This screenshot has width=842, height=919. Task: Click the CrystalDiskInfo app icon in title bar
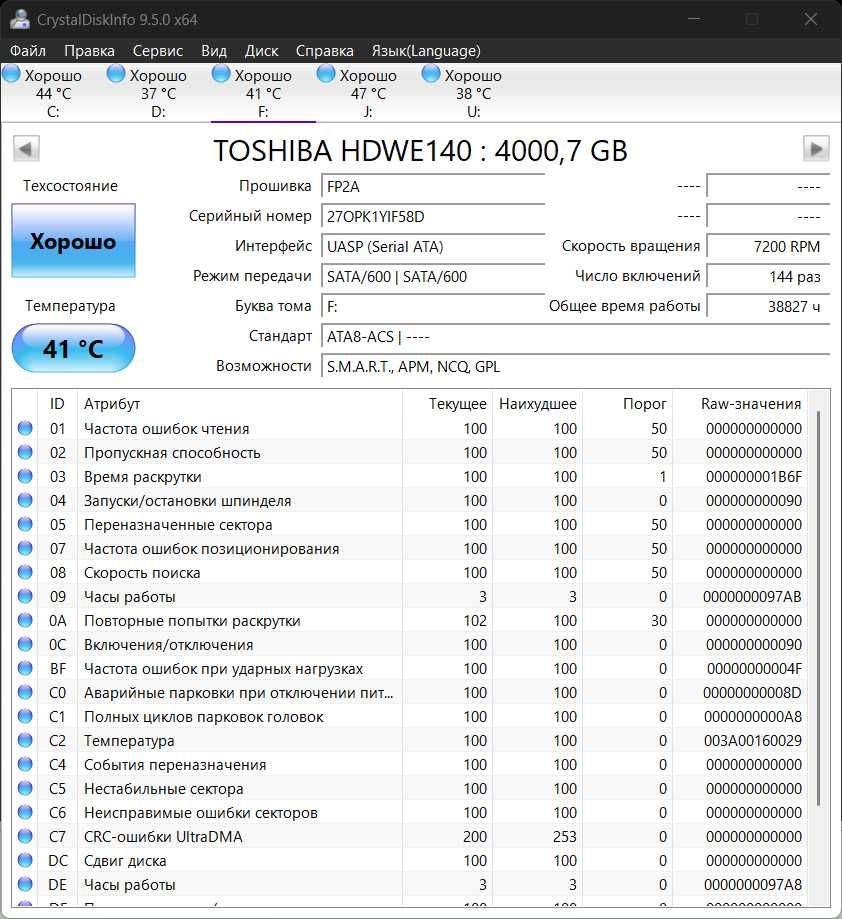point(19,19)
